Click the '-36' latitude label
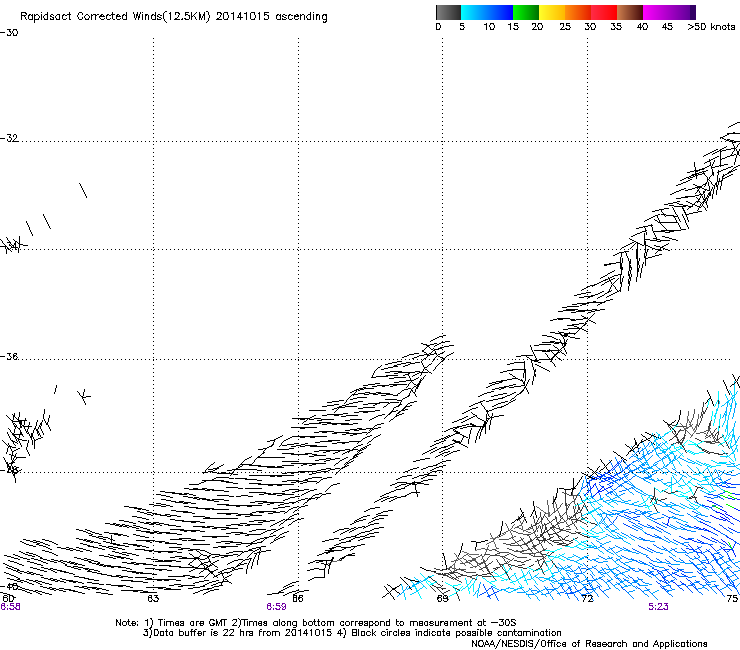The height and width of the screenshot is (650, 740). [x=9, y=356]
